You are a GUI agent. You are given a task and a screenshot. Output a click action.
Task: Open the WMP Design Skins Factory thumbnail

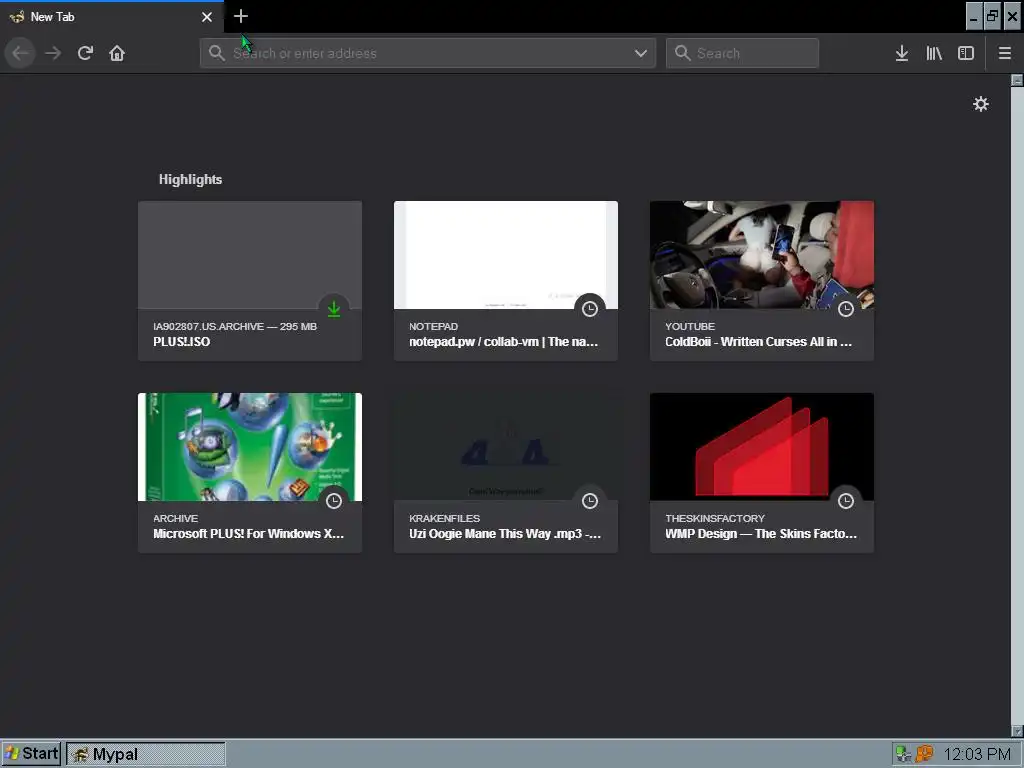(x=761, y=447)
